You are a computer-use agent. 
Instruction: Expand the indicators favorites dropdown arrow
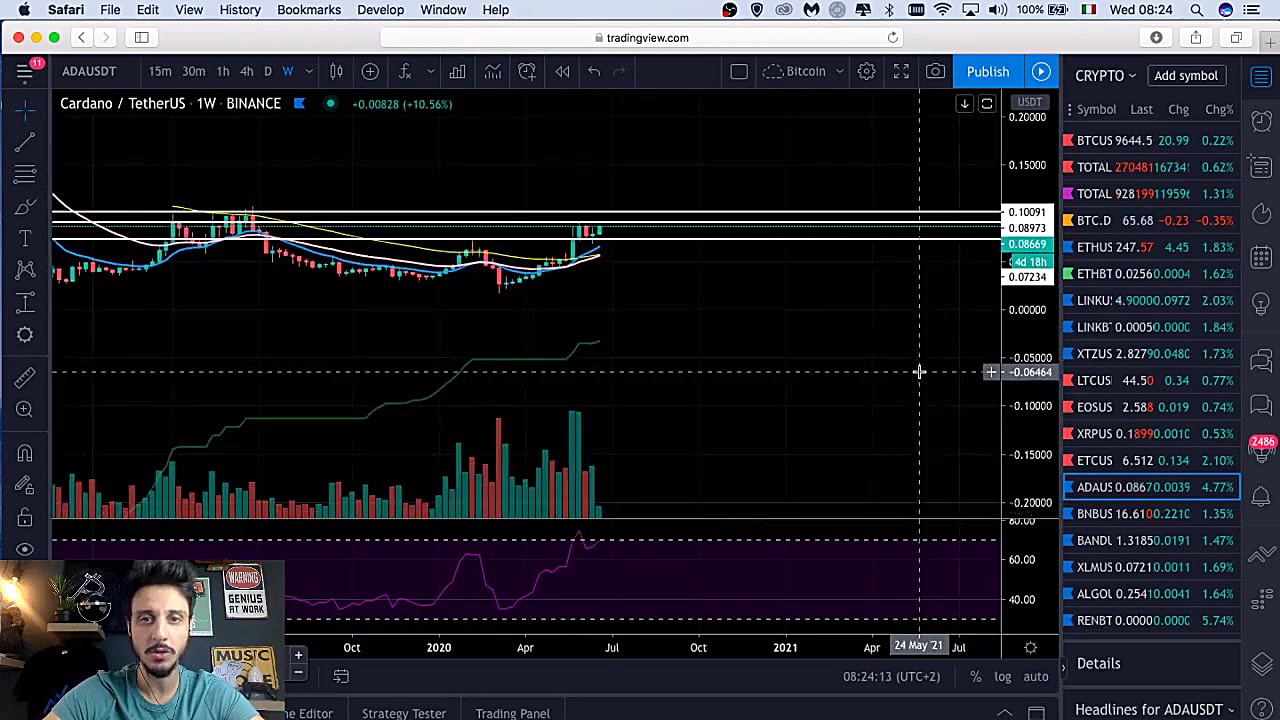(x=430, y=71)
